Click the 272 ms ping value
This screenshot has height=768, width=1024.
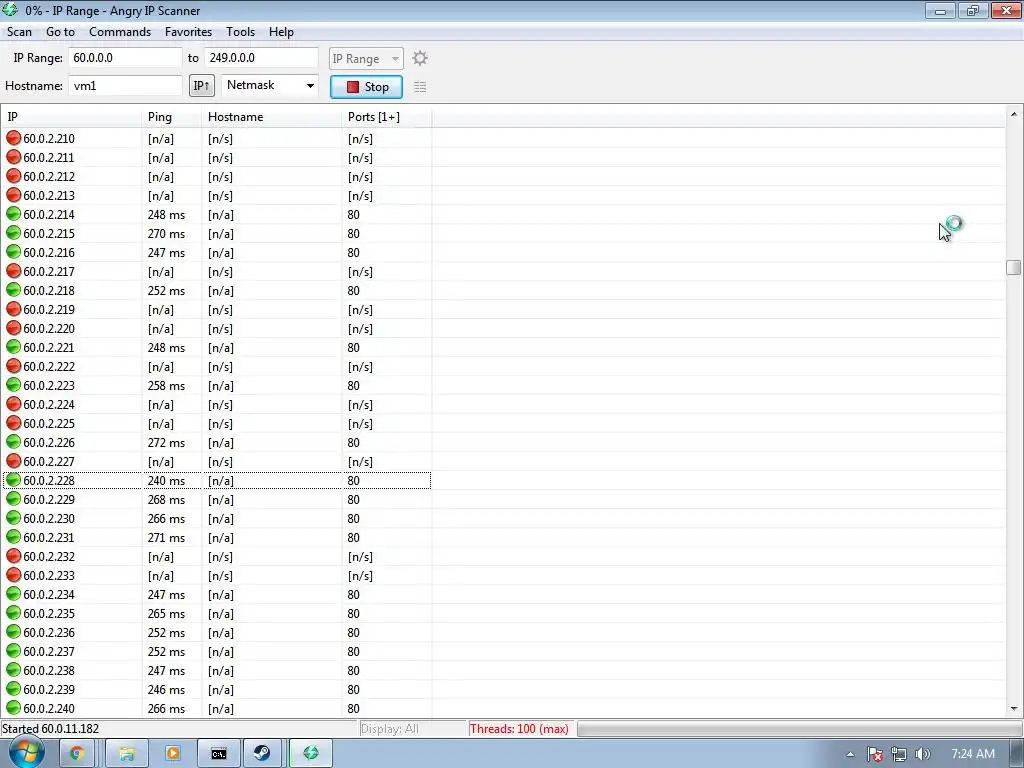pos(166,442)
